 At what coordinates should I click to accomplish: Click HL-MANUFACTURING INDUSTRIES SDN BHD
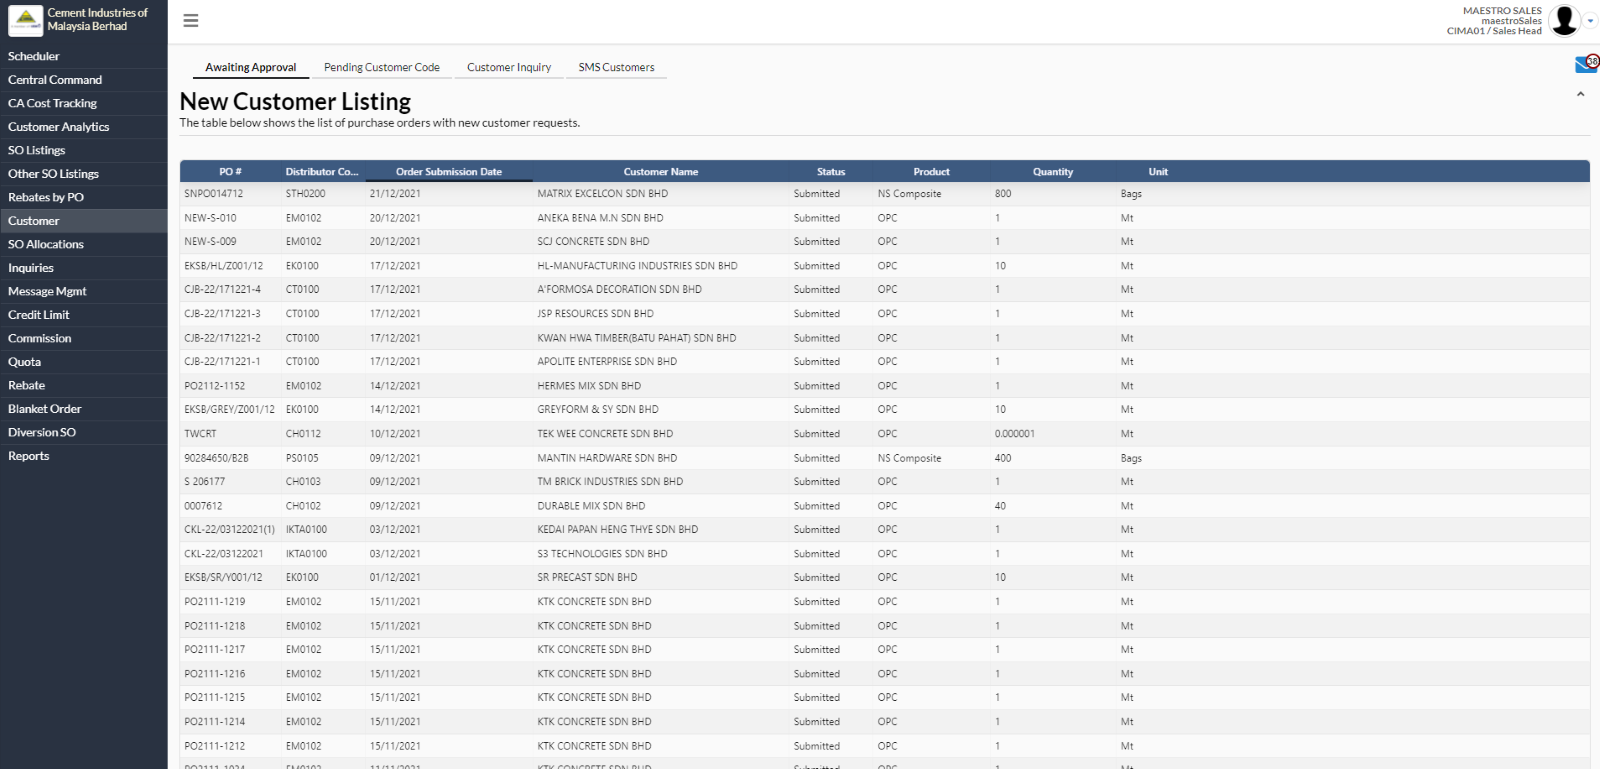click(x=637, y=266)
